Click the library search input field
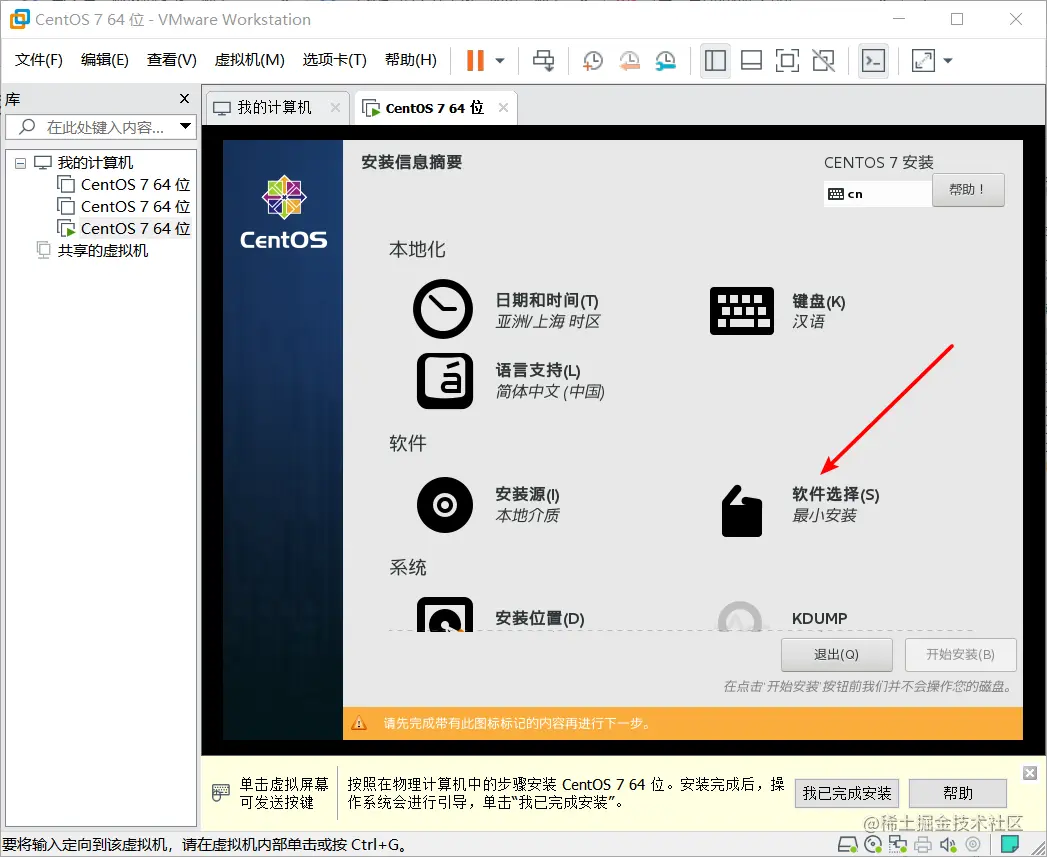The height and width of the screenshot is (857, 1047). point(100,127)
